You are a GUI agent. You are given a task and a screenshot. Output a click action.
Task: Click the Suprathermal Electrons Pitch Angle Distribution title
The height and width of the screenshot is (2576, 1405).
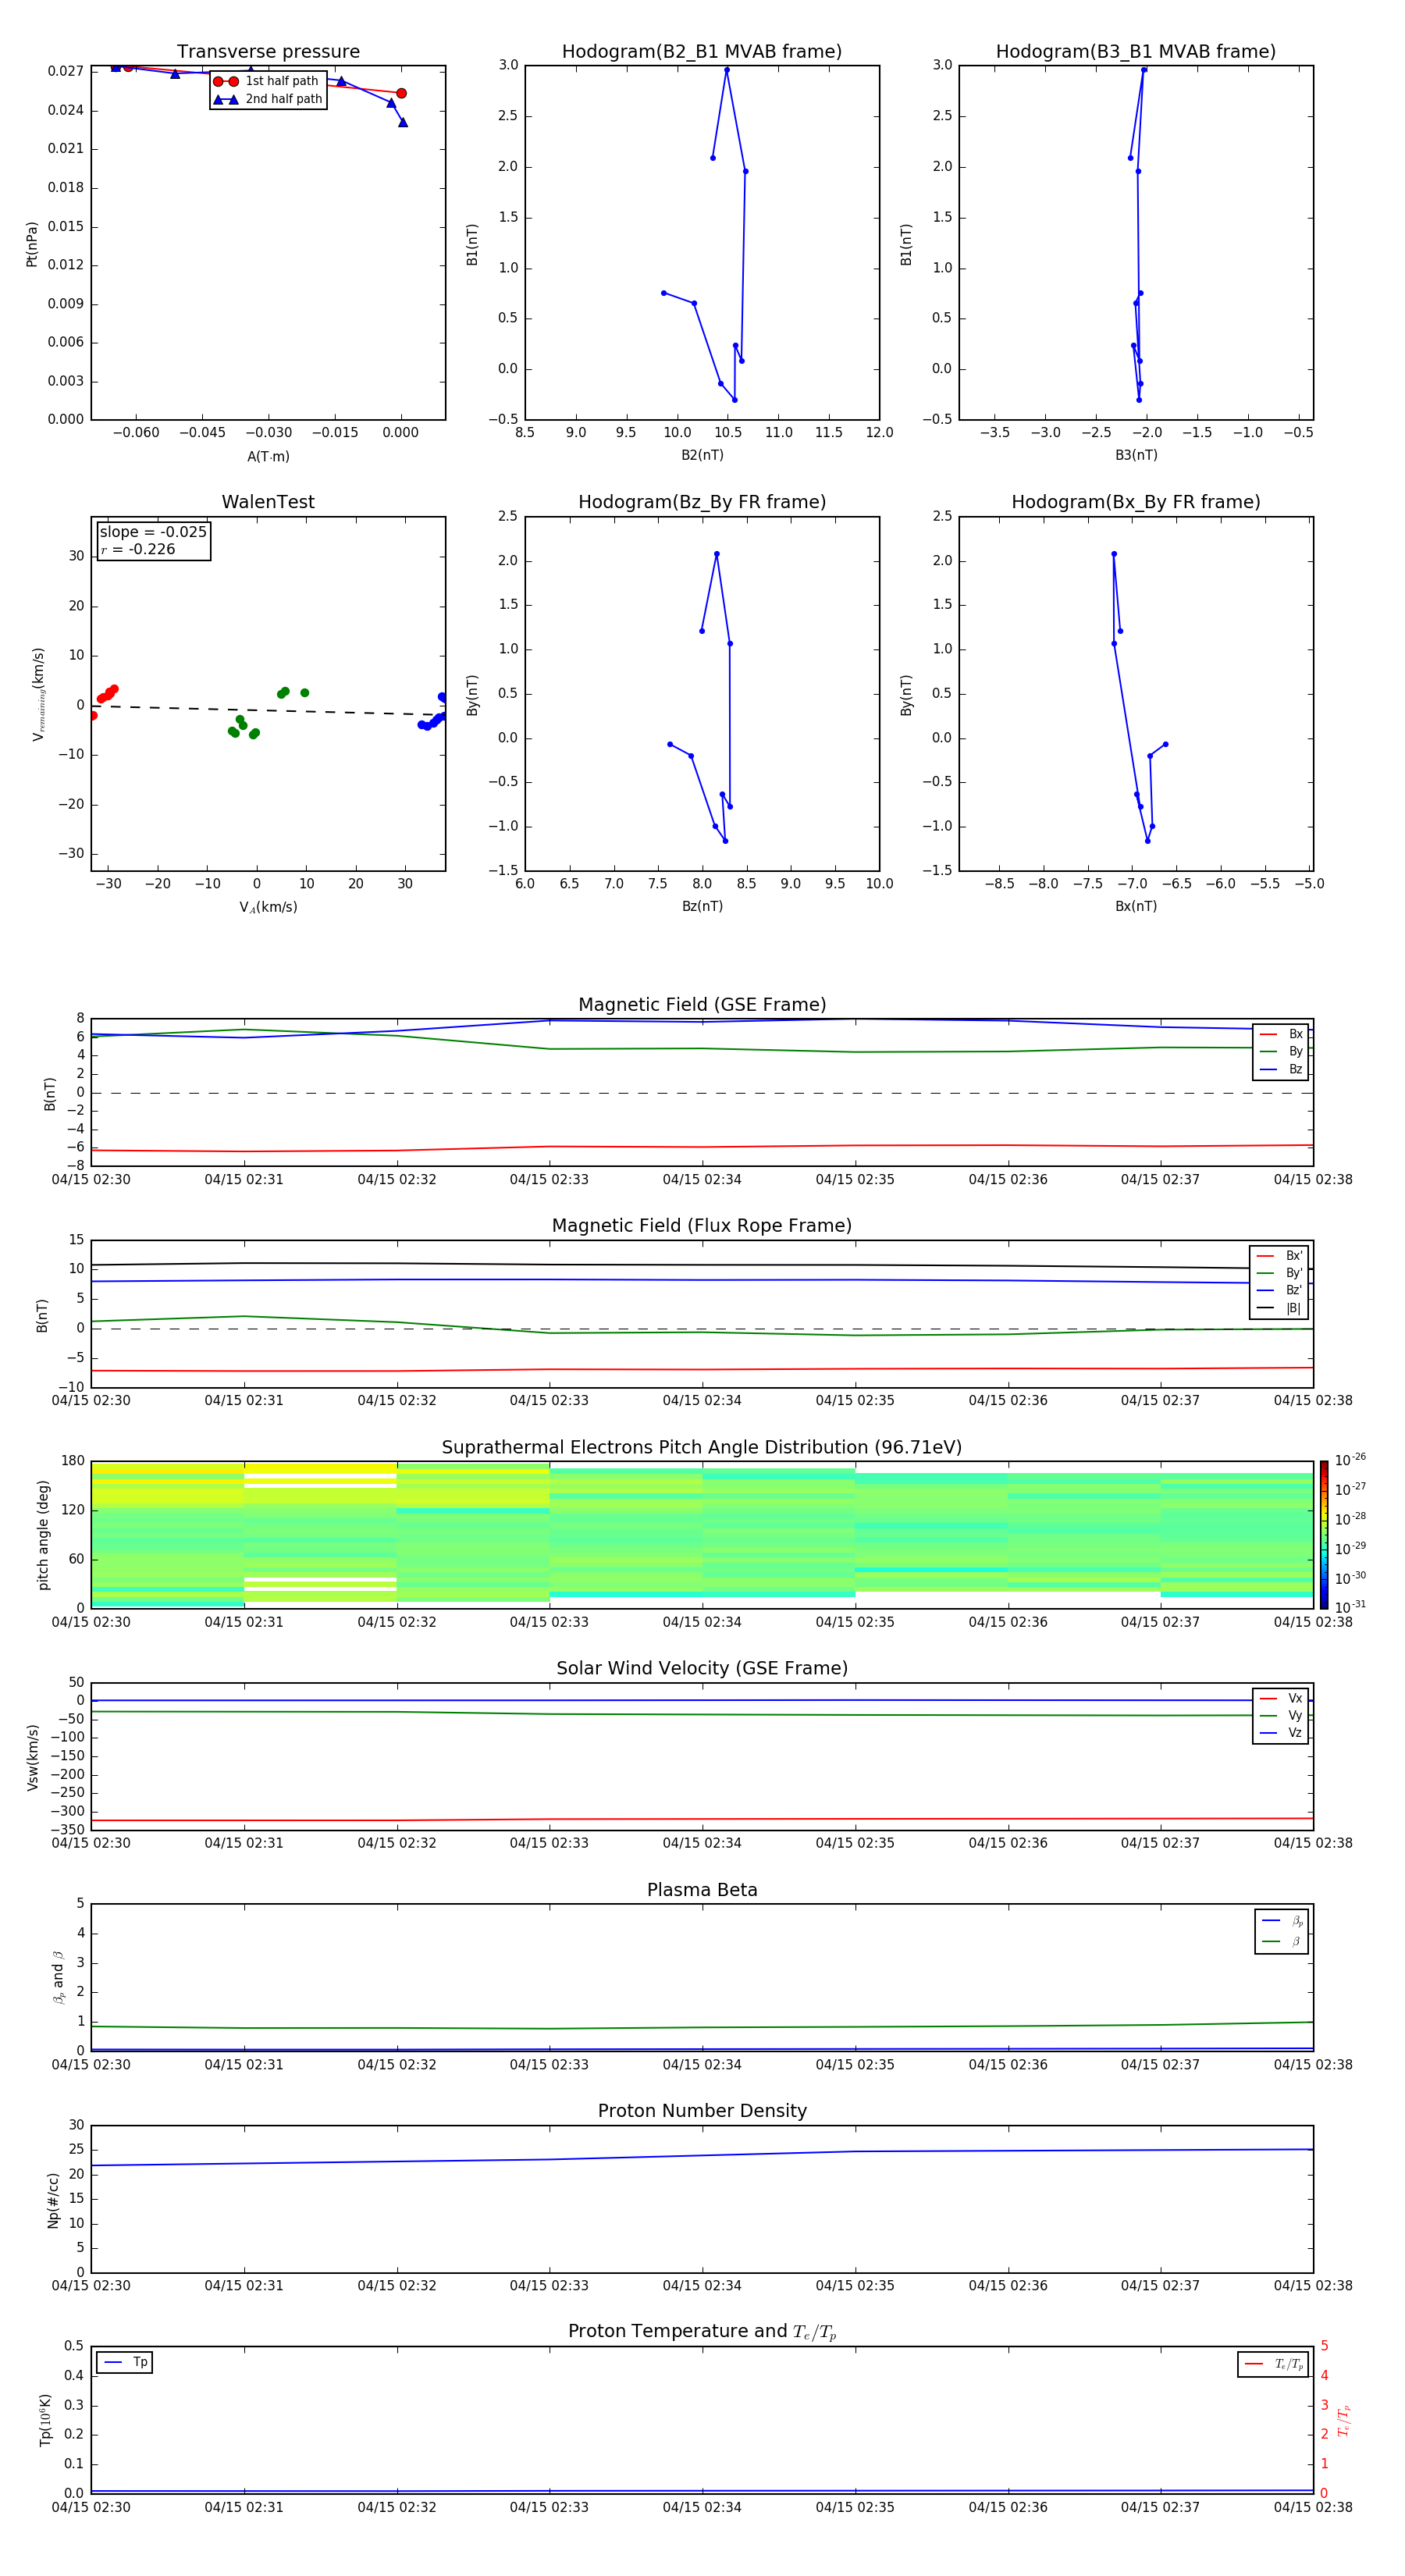click(702, 1448)
